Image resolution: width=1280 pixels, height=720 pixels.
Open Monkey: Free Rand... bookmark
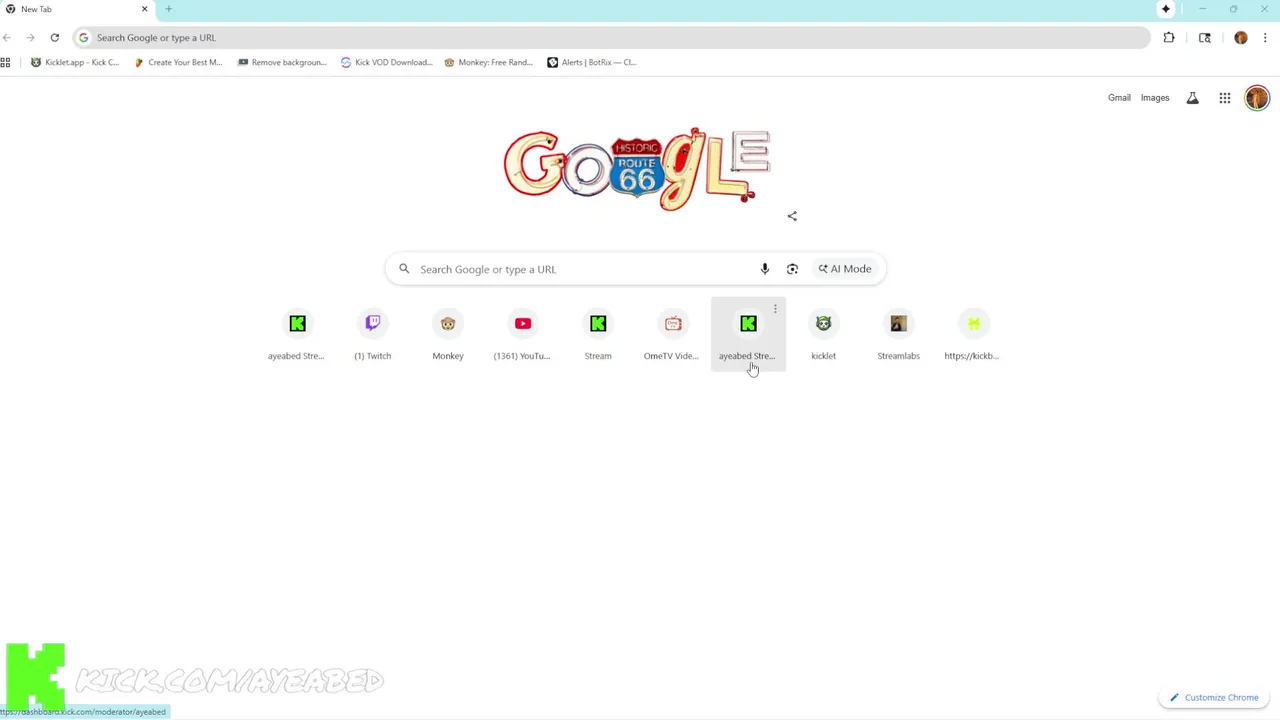coord(489,62)
